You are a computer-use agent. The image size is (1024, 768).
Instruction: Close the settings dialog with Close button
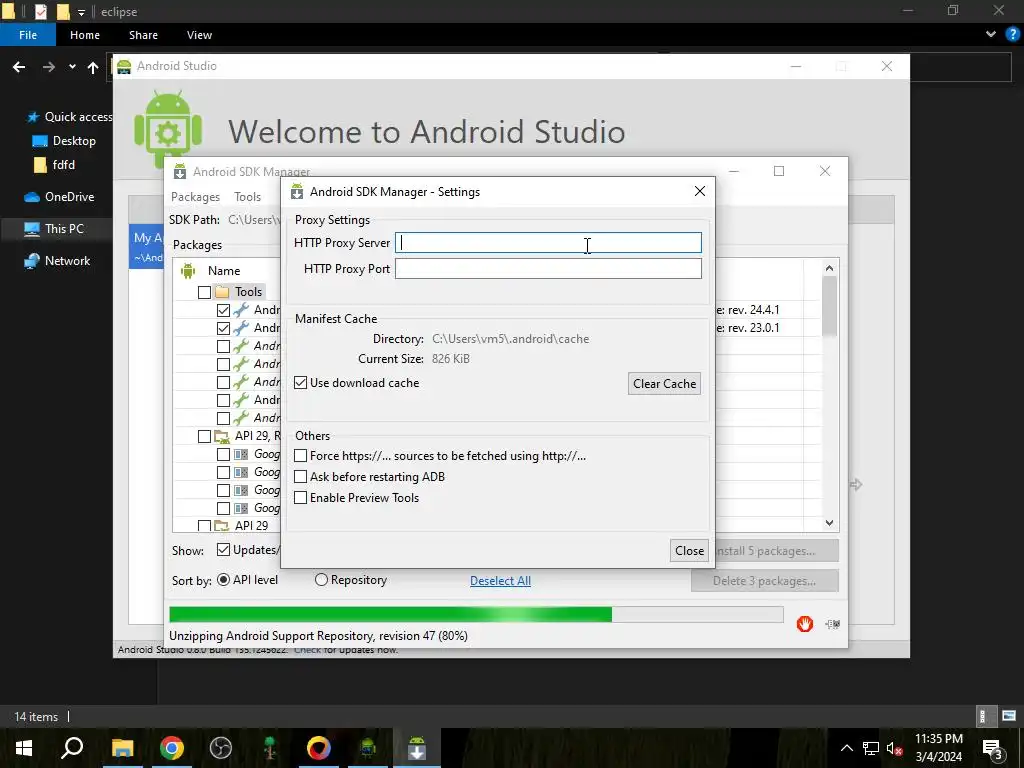click(x=689, y=551)
